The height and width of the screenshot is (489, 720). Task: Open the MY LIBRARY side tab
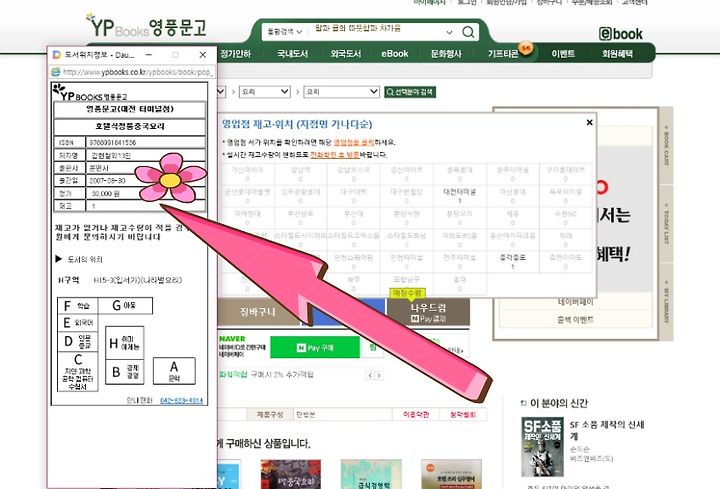pyautogui.click(x=666, y=301)
